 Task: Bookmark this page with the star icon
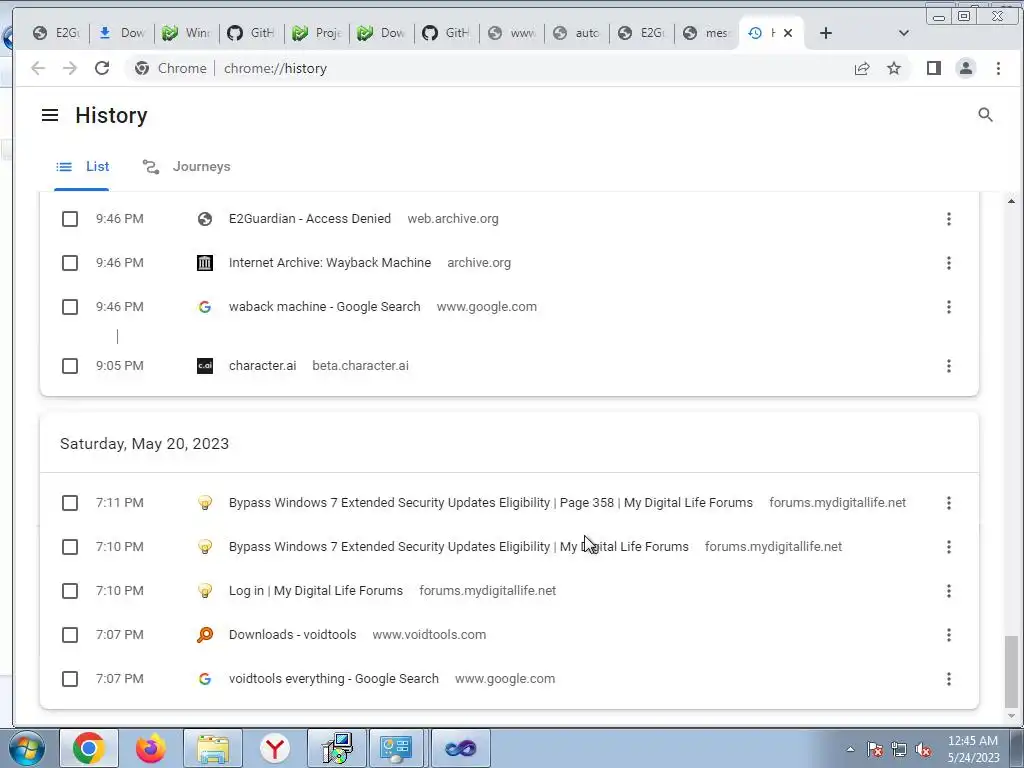894,68
